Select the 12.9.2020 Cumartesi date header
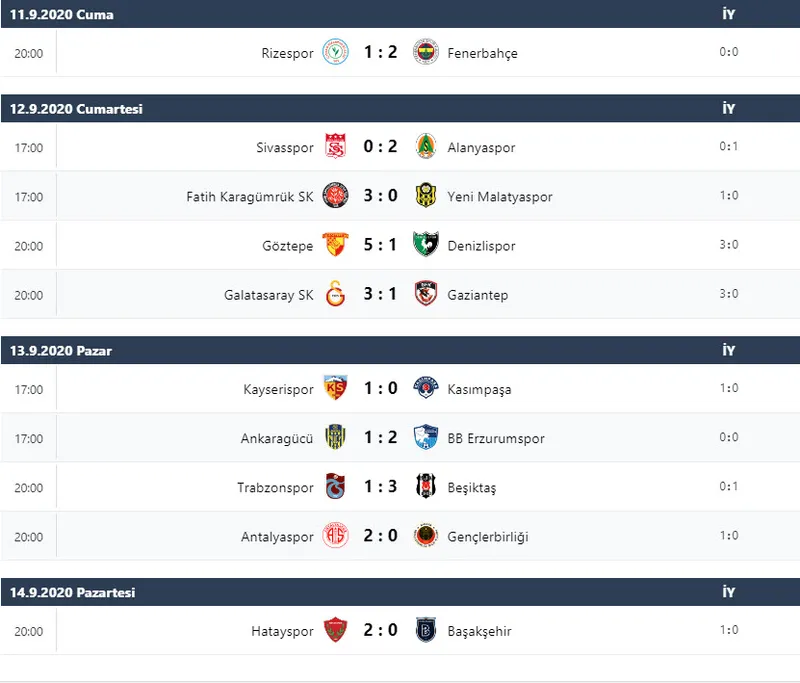The image size is (800, 683). (x=77, y=109)
